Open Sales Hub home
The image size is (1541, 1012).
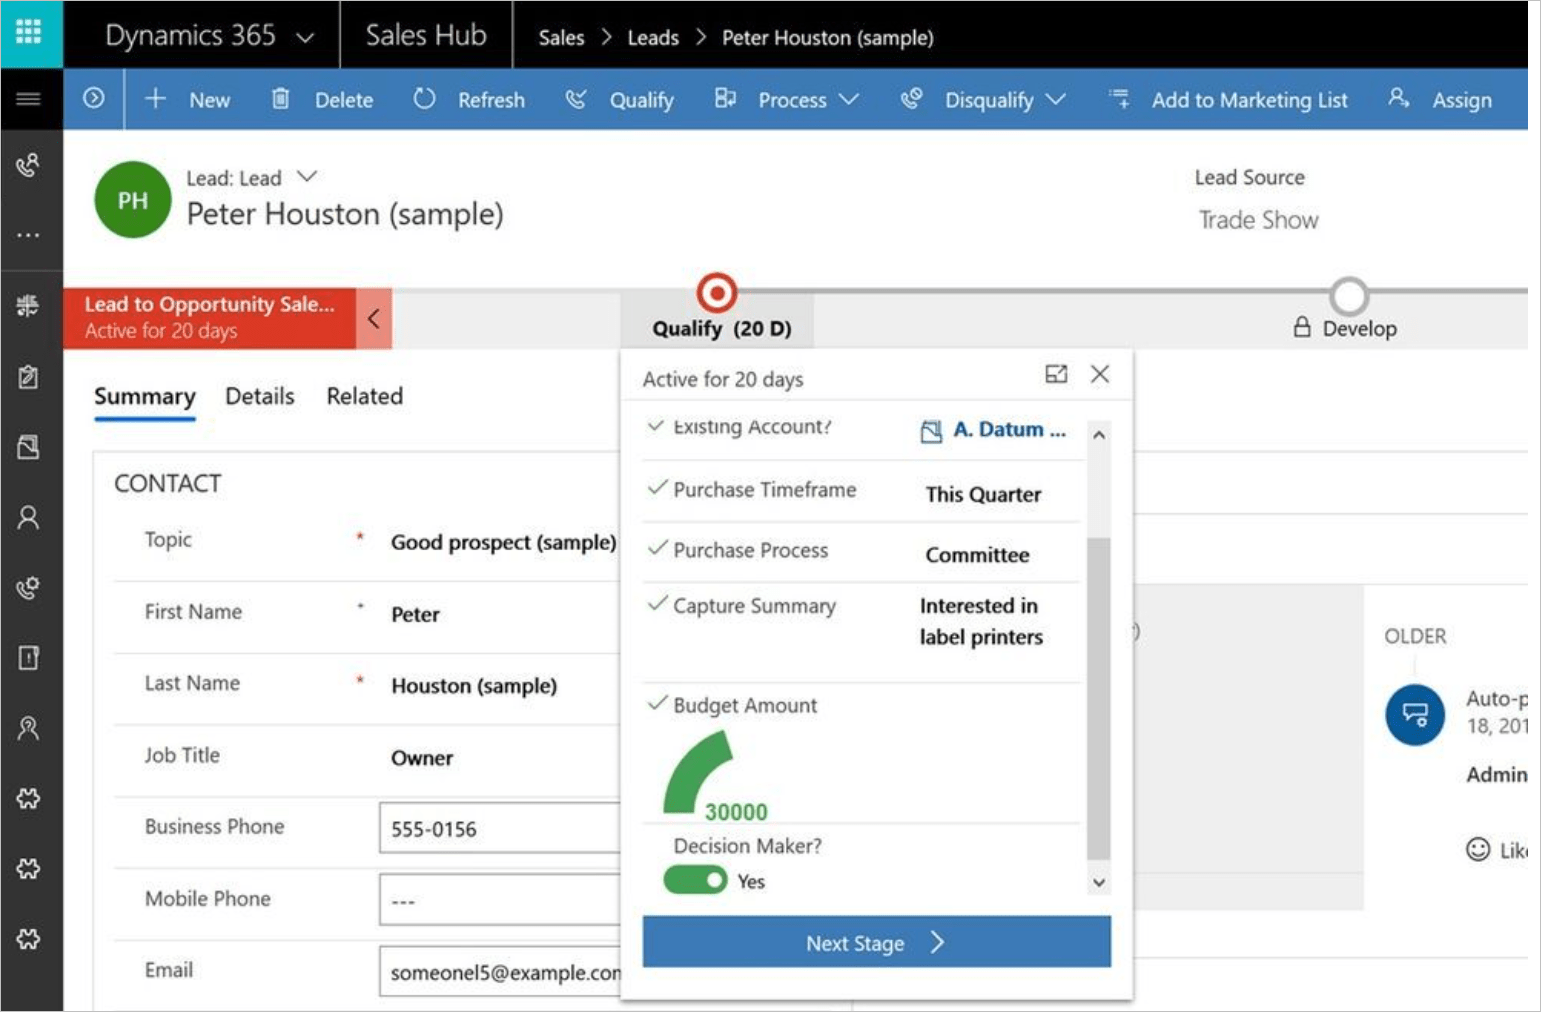(x=426, y=35)
